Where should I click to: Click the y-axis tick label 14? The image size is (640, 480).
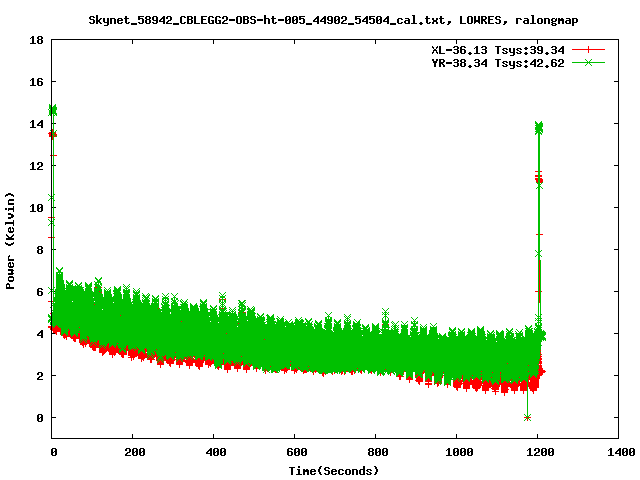click(x=36, y=124)
